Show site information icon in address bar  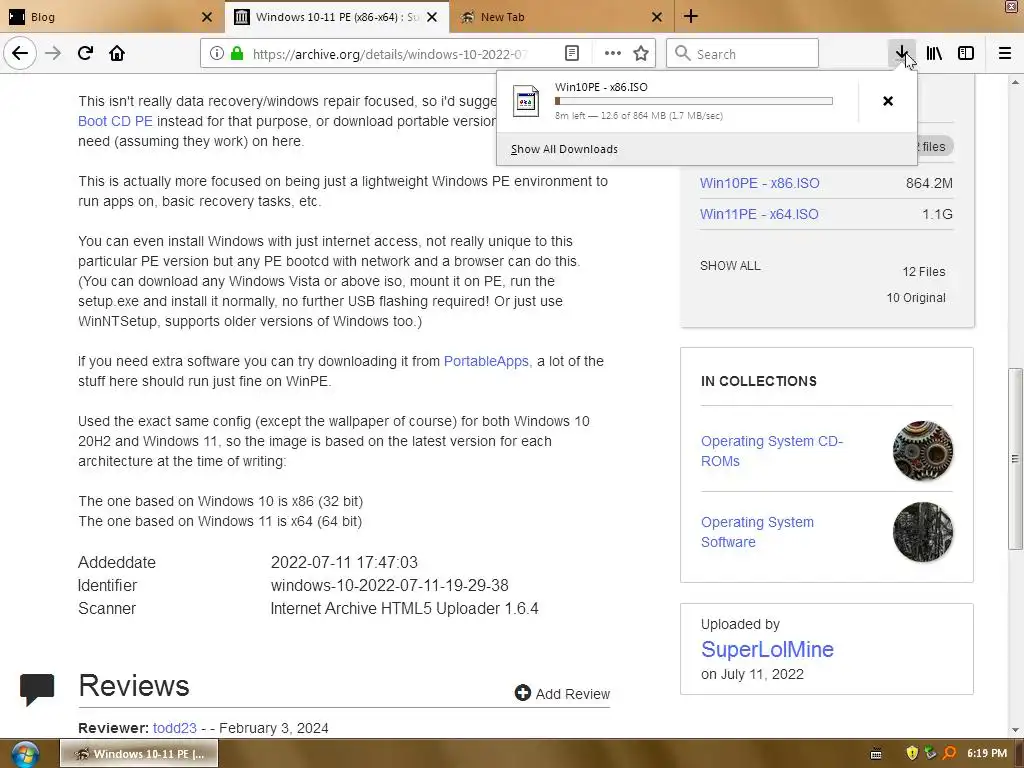(x=217, y=54)
